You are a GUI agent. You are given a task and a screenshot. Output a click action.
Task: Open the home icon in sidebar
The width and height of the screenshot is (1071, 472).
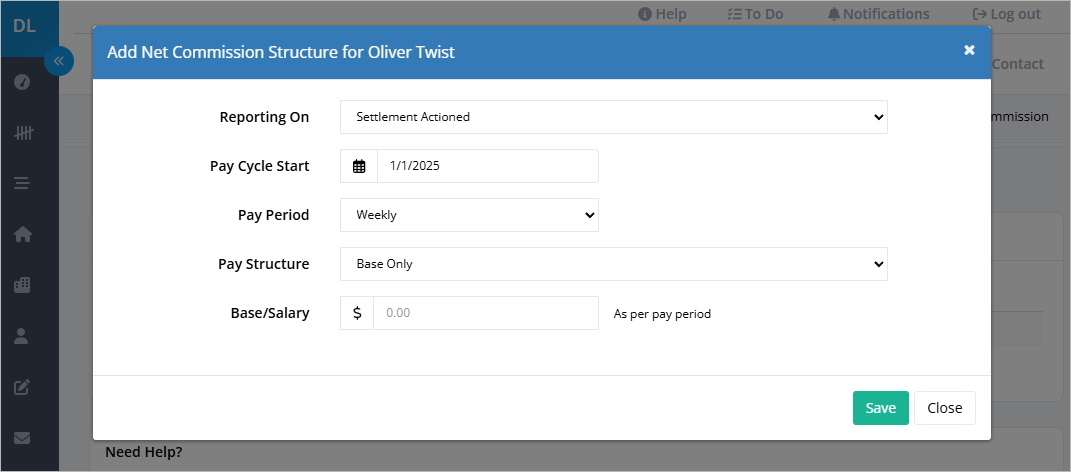pos(23,234)
